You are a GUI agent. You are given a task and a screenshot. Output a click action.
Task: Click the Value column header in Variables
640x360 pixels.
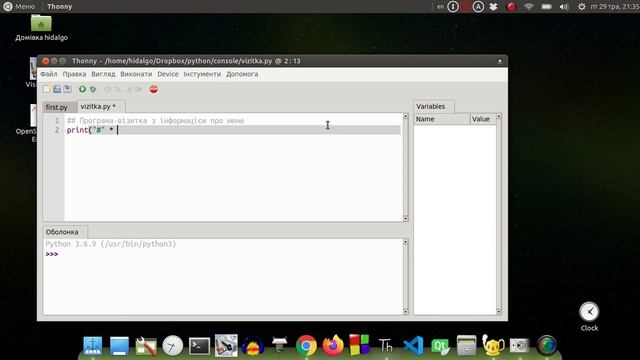pos(482,119)
